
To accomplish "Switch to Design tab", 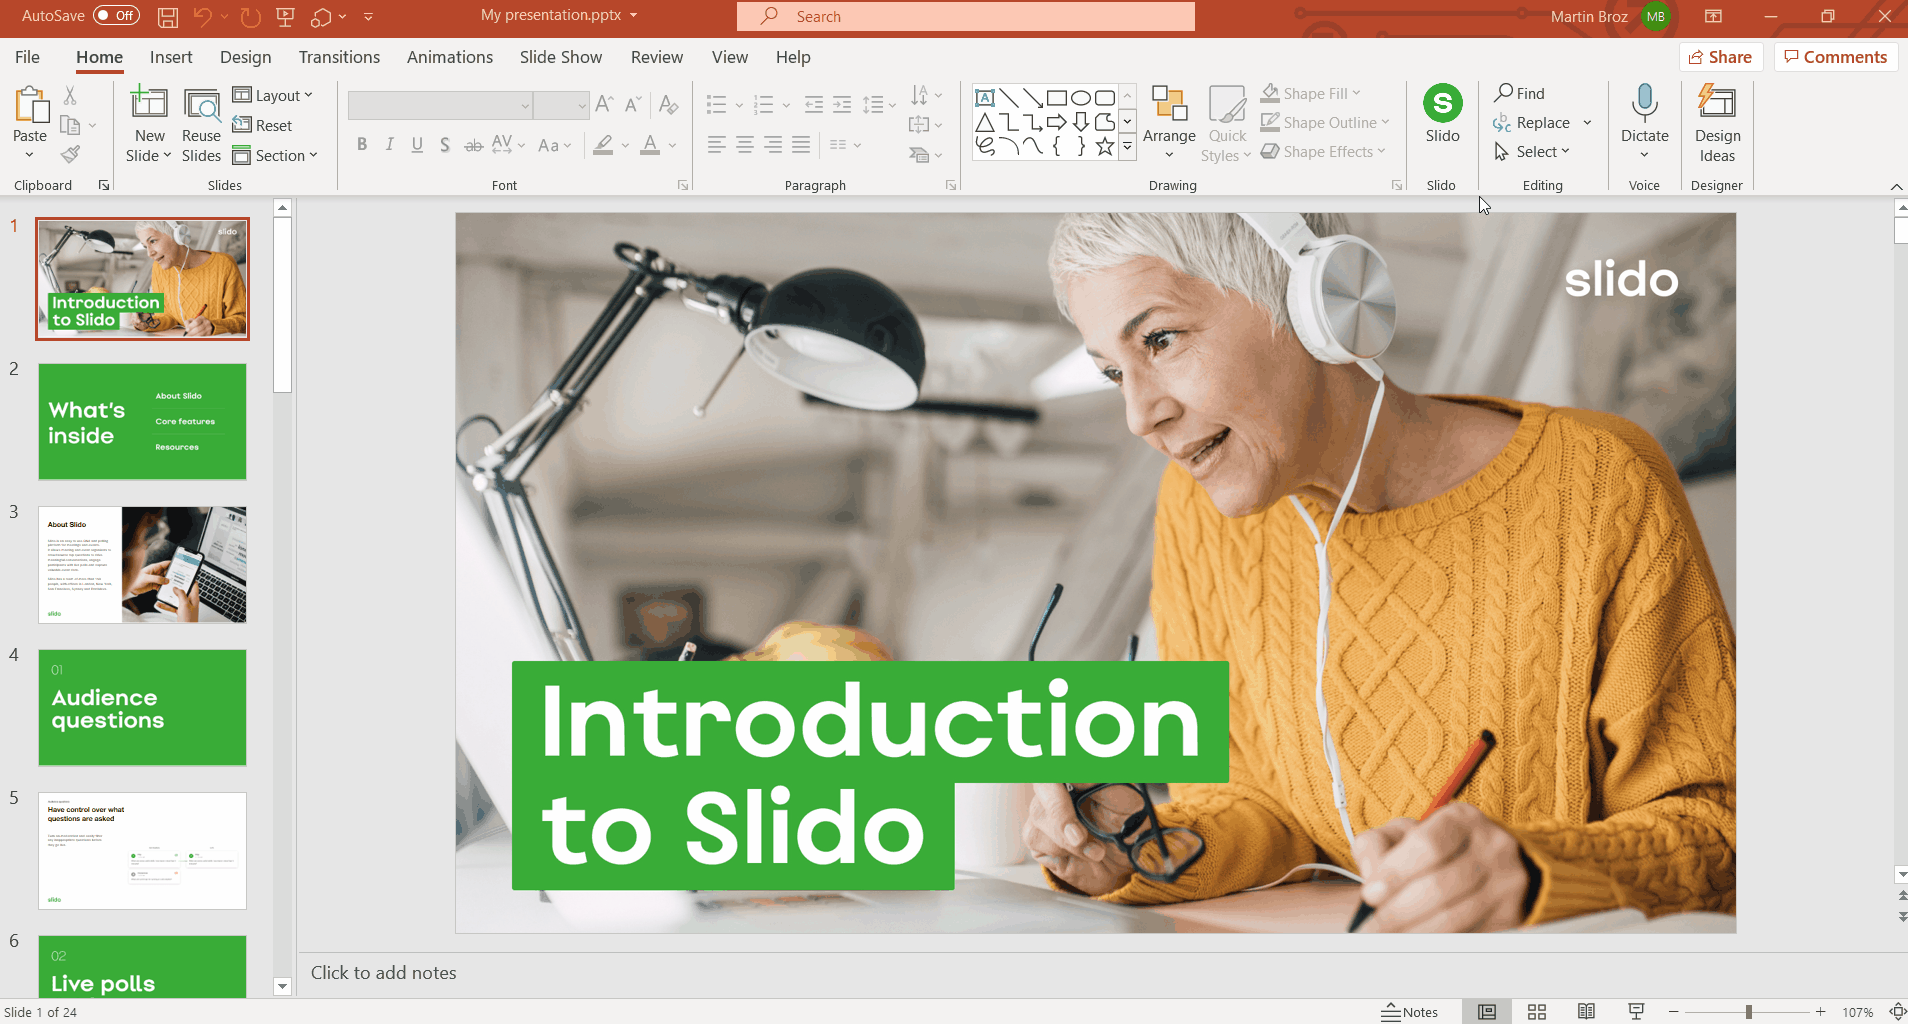I will coord(245,57).
